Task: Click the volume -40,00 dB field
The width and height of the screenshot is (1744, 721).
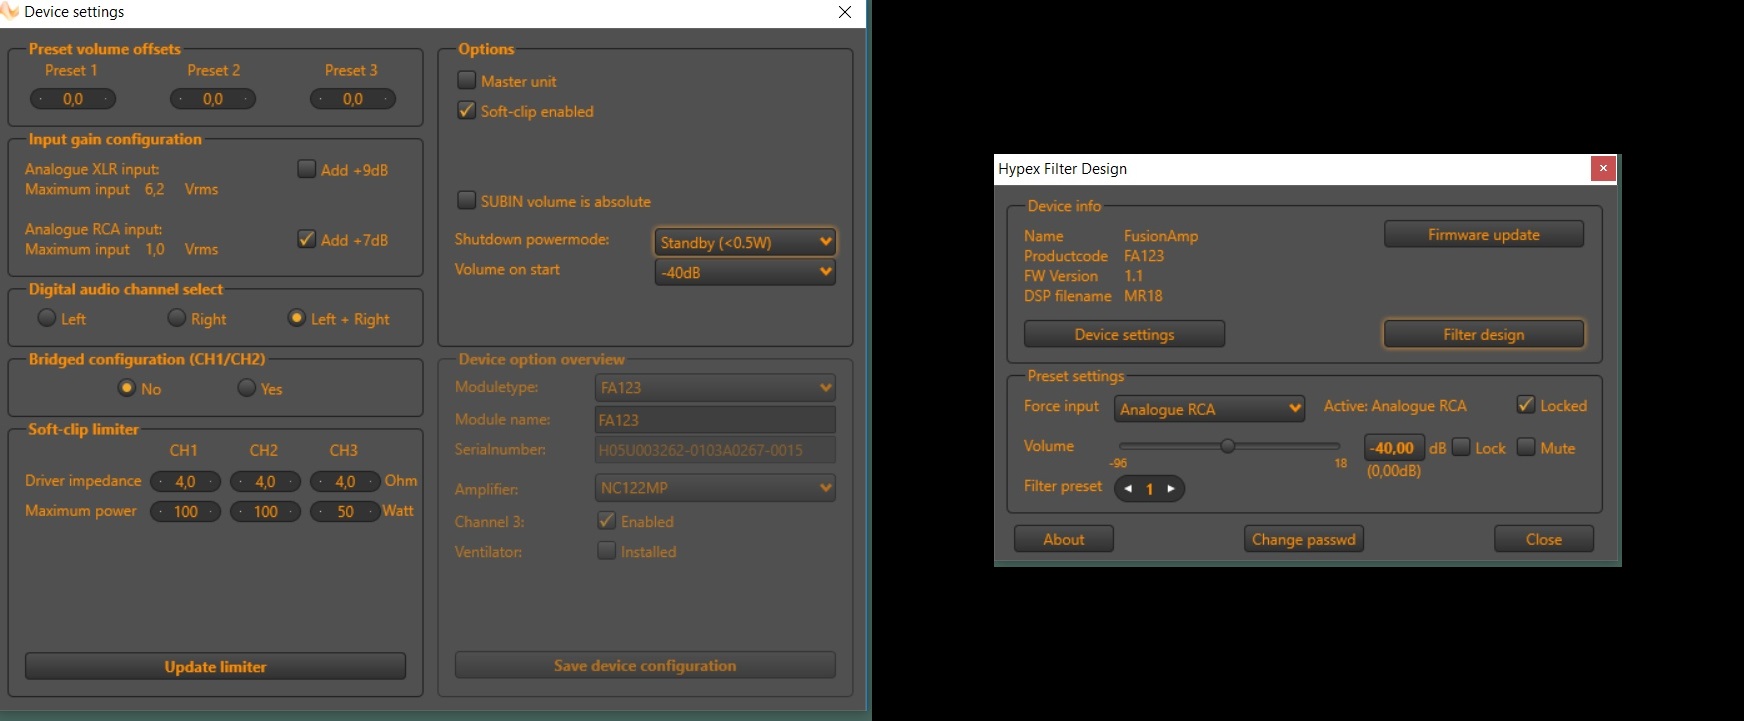Action: 1394,448
